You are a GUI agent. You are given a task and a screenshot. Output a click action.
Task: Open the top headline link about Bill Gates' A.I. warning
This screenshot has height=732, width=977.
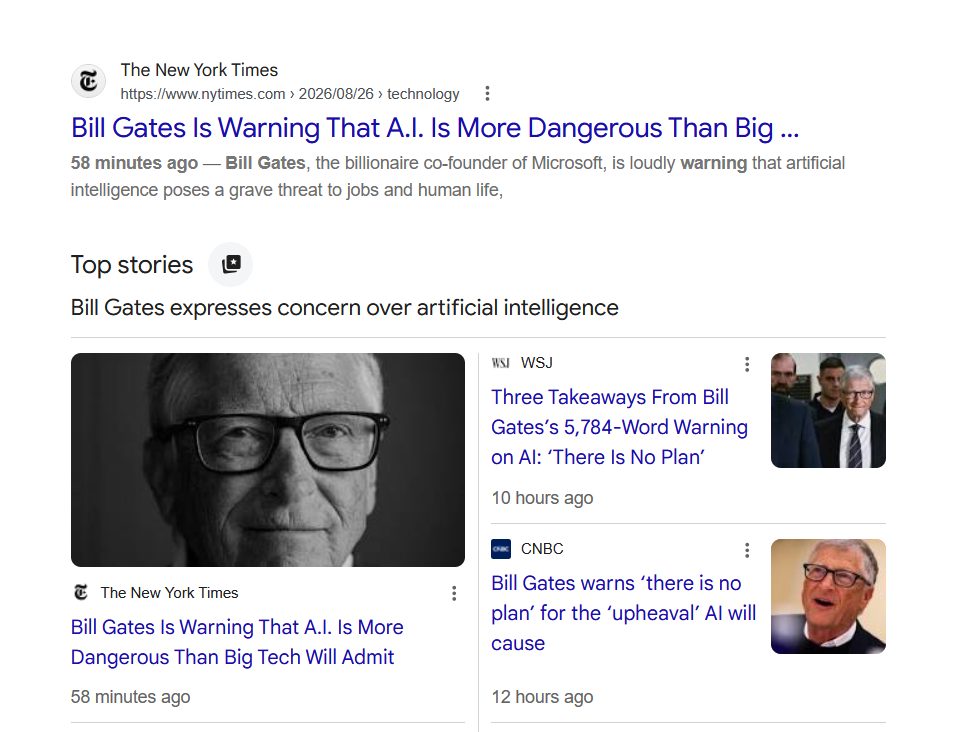[x=435, y=128]
